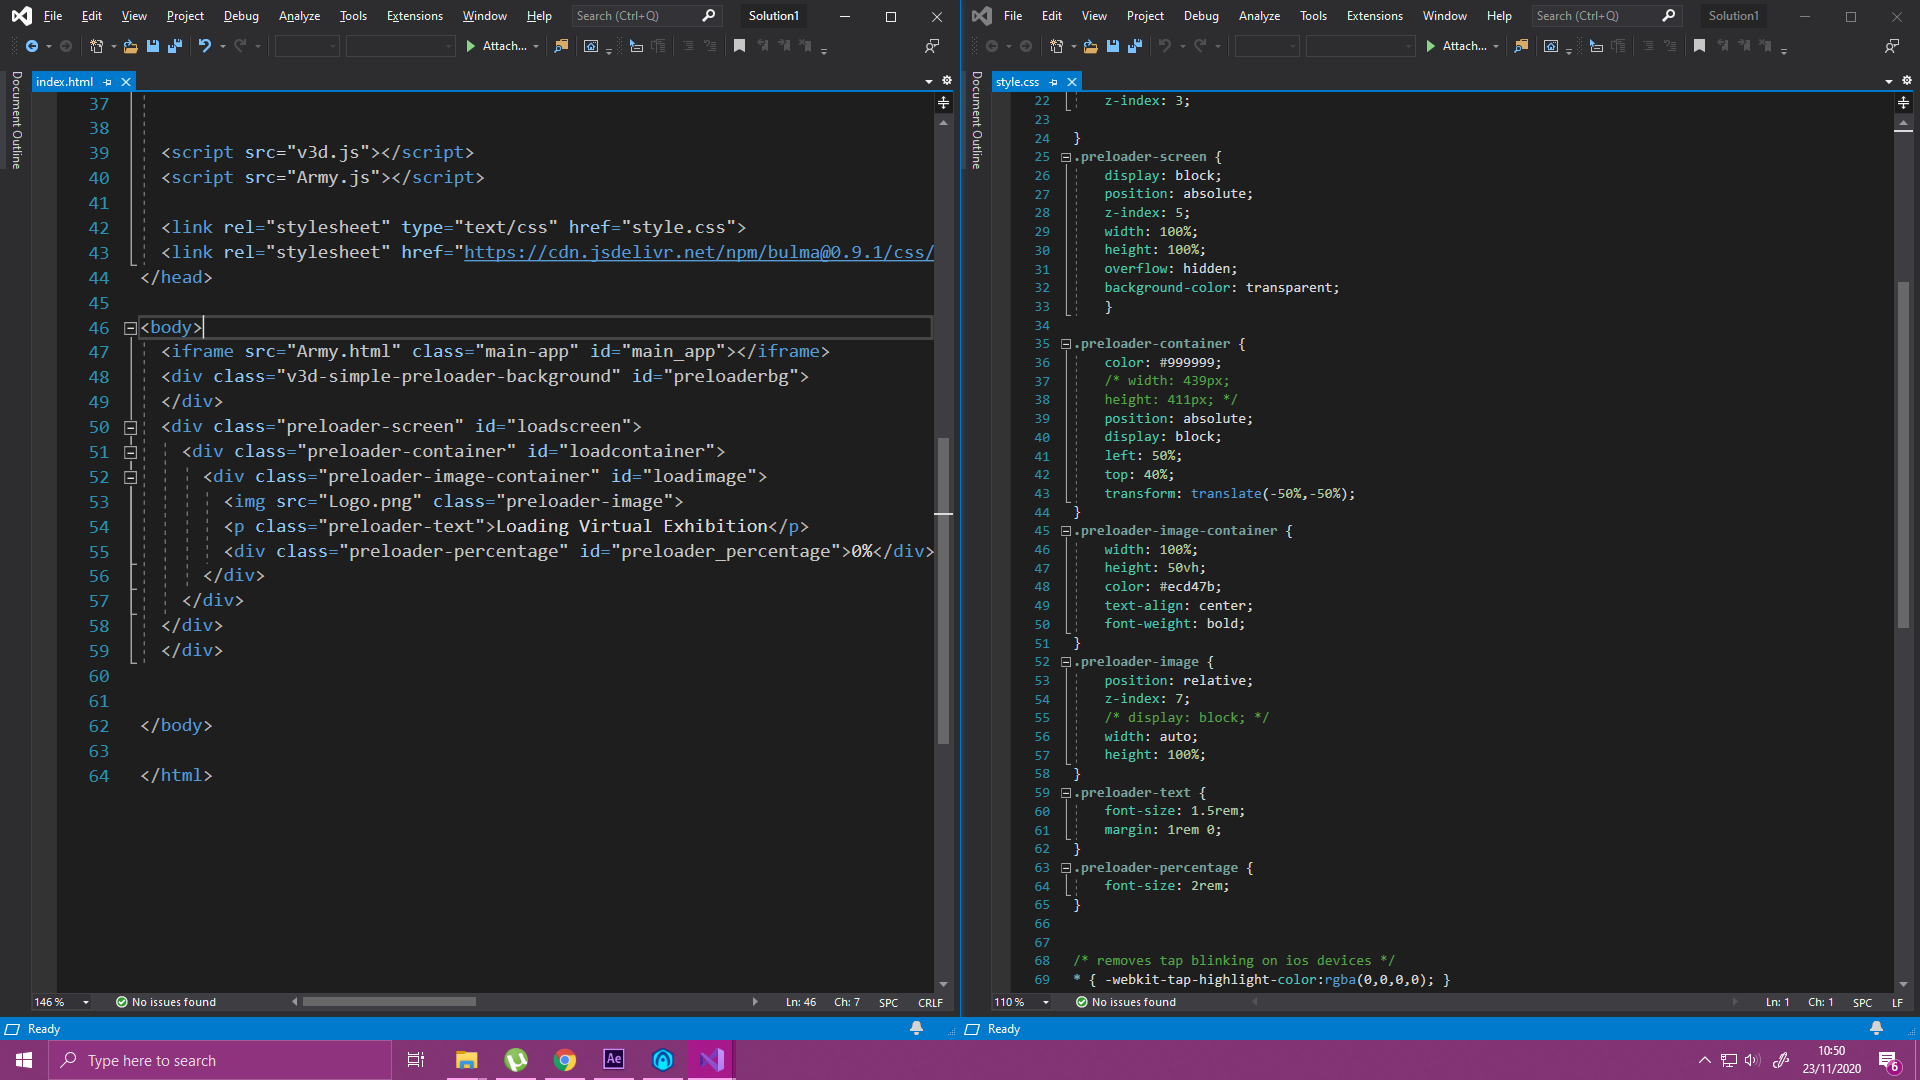Toggle bookmark on current line in index.html window
This screenshot has height=1080, width=1920.
coord(739,46)
